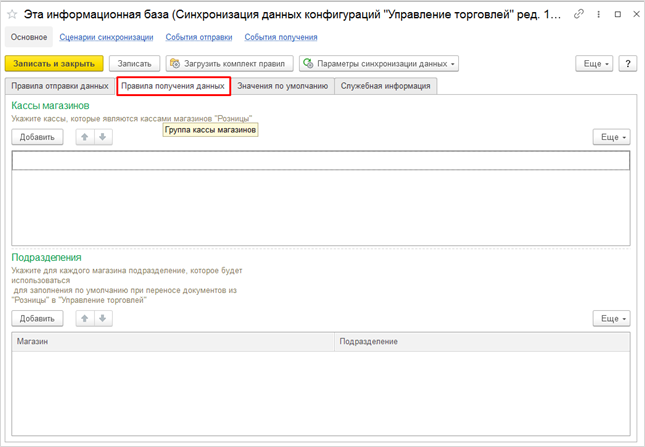Open the vertical dots window menu

pyautogui.click(x=598, y=15)
